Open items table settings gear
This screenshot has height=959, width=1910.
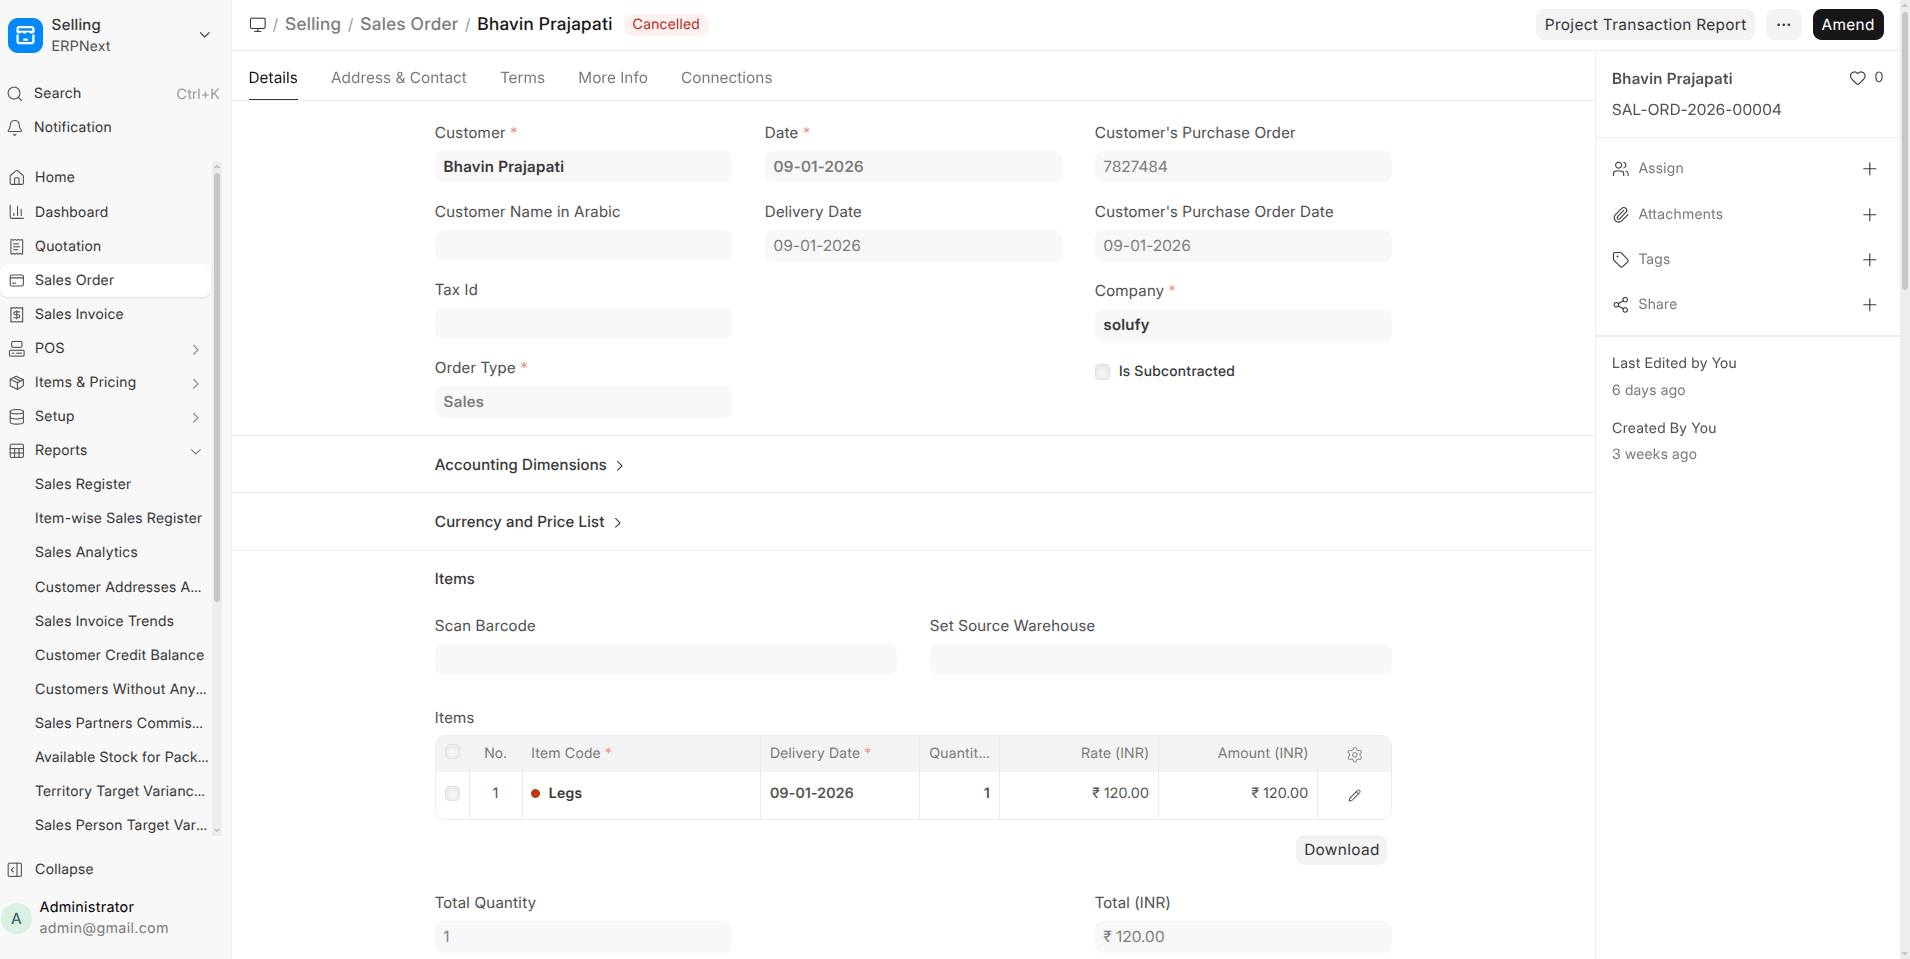click(x=1354, y=755)
